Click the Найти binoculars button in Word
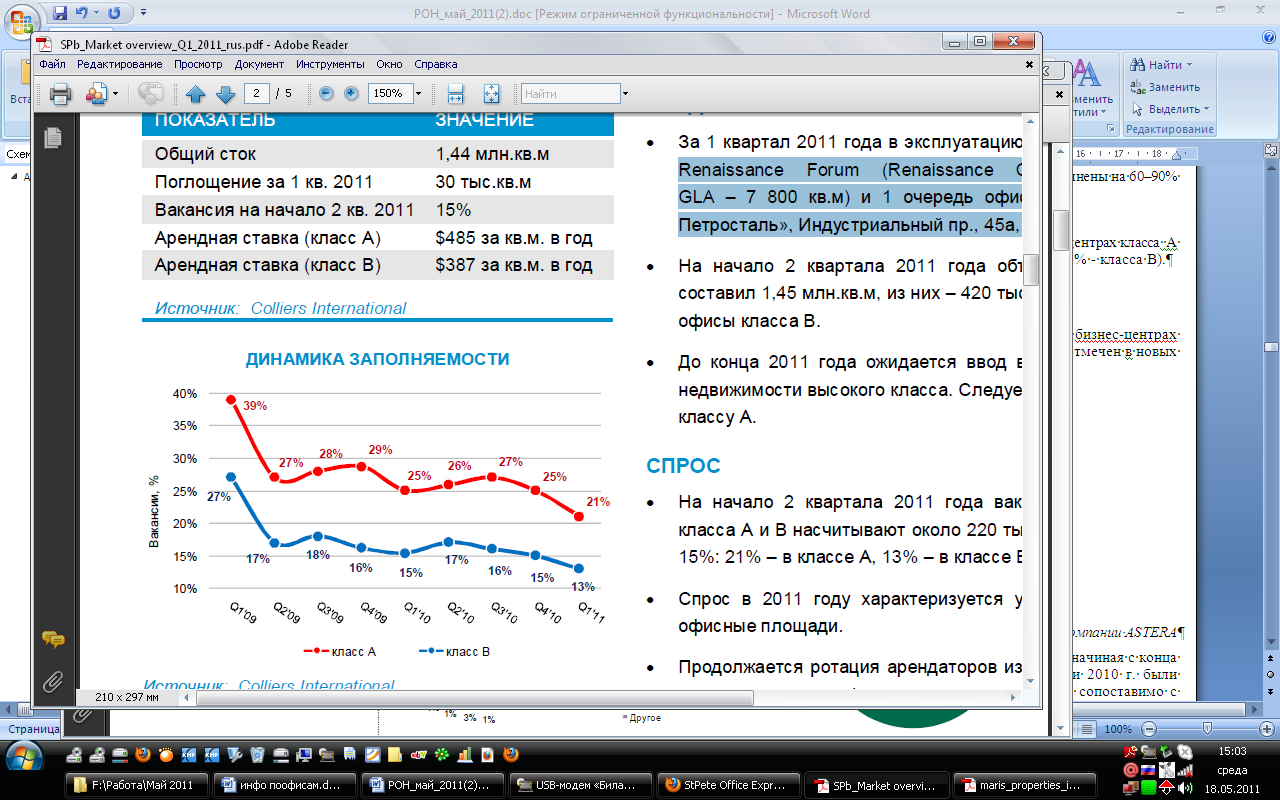This screenshot has width=1280, height=800. pyautogui.click(x=1155, y=65)
